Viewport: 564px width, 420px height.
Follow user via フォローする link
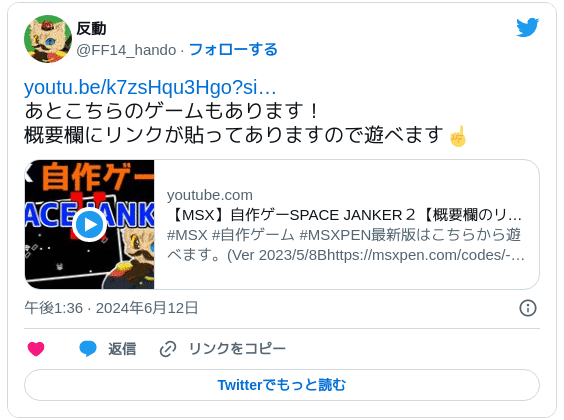click(233, 50)
